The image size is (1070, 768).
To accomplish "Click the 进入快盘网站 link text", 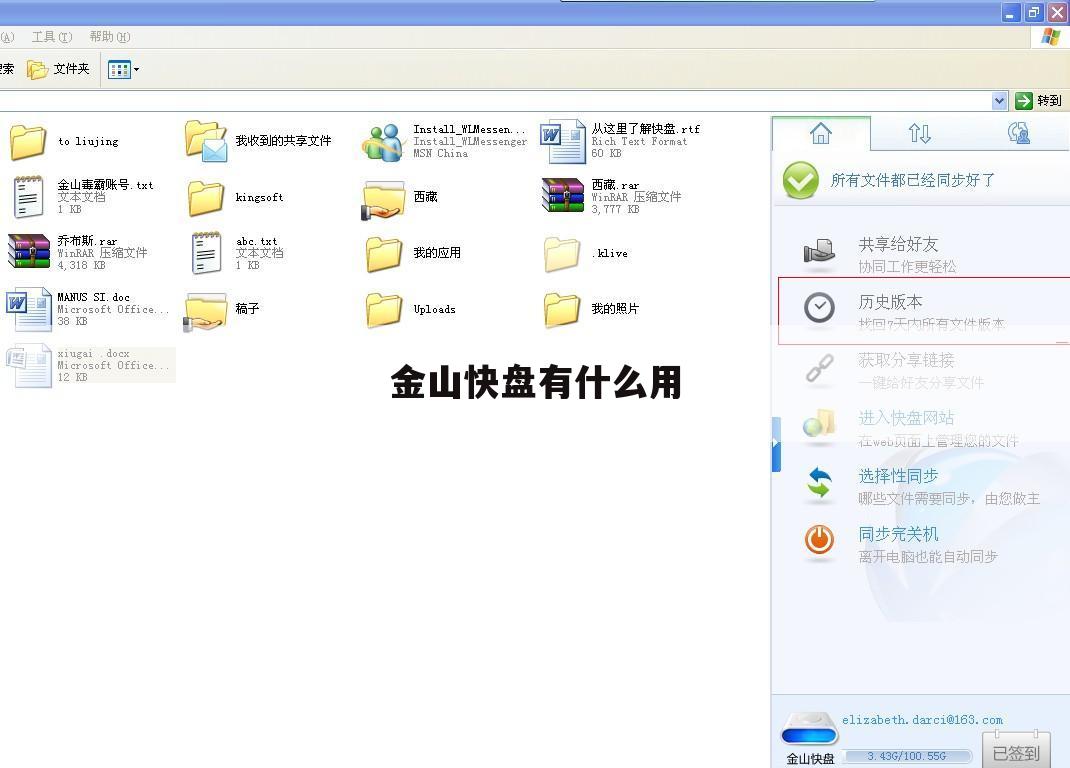I will (x=906, y=418).
